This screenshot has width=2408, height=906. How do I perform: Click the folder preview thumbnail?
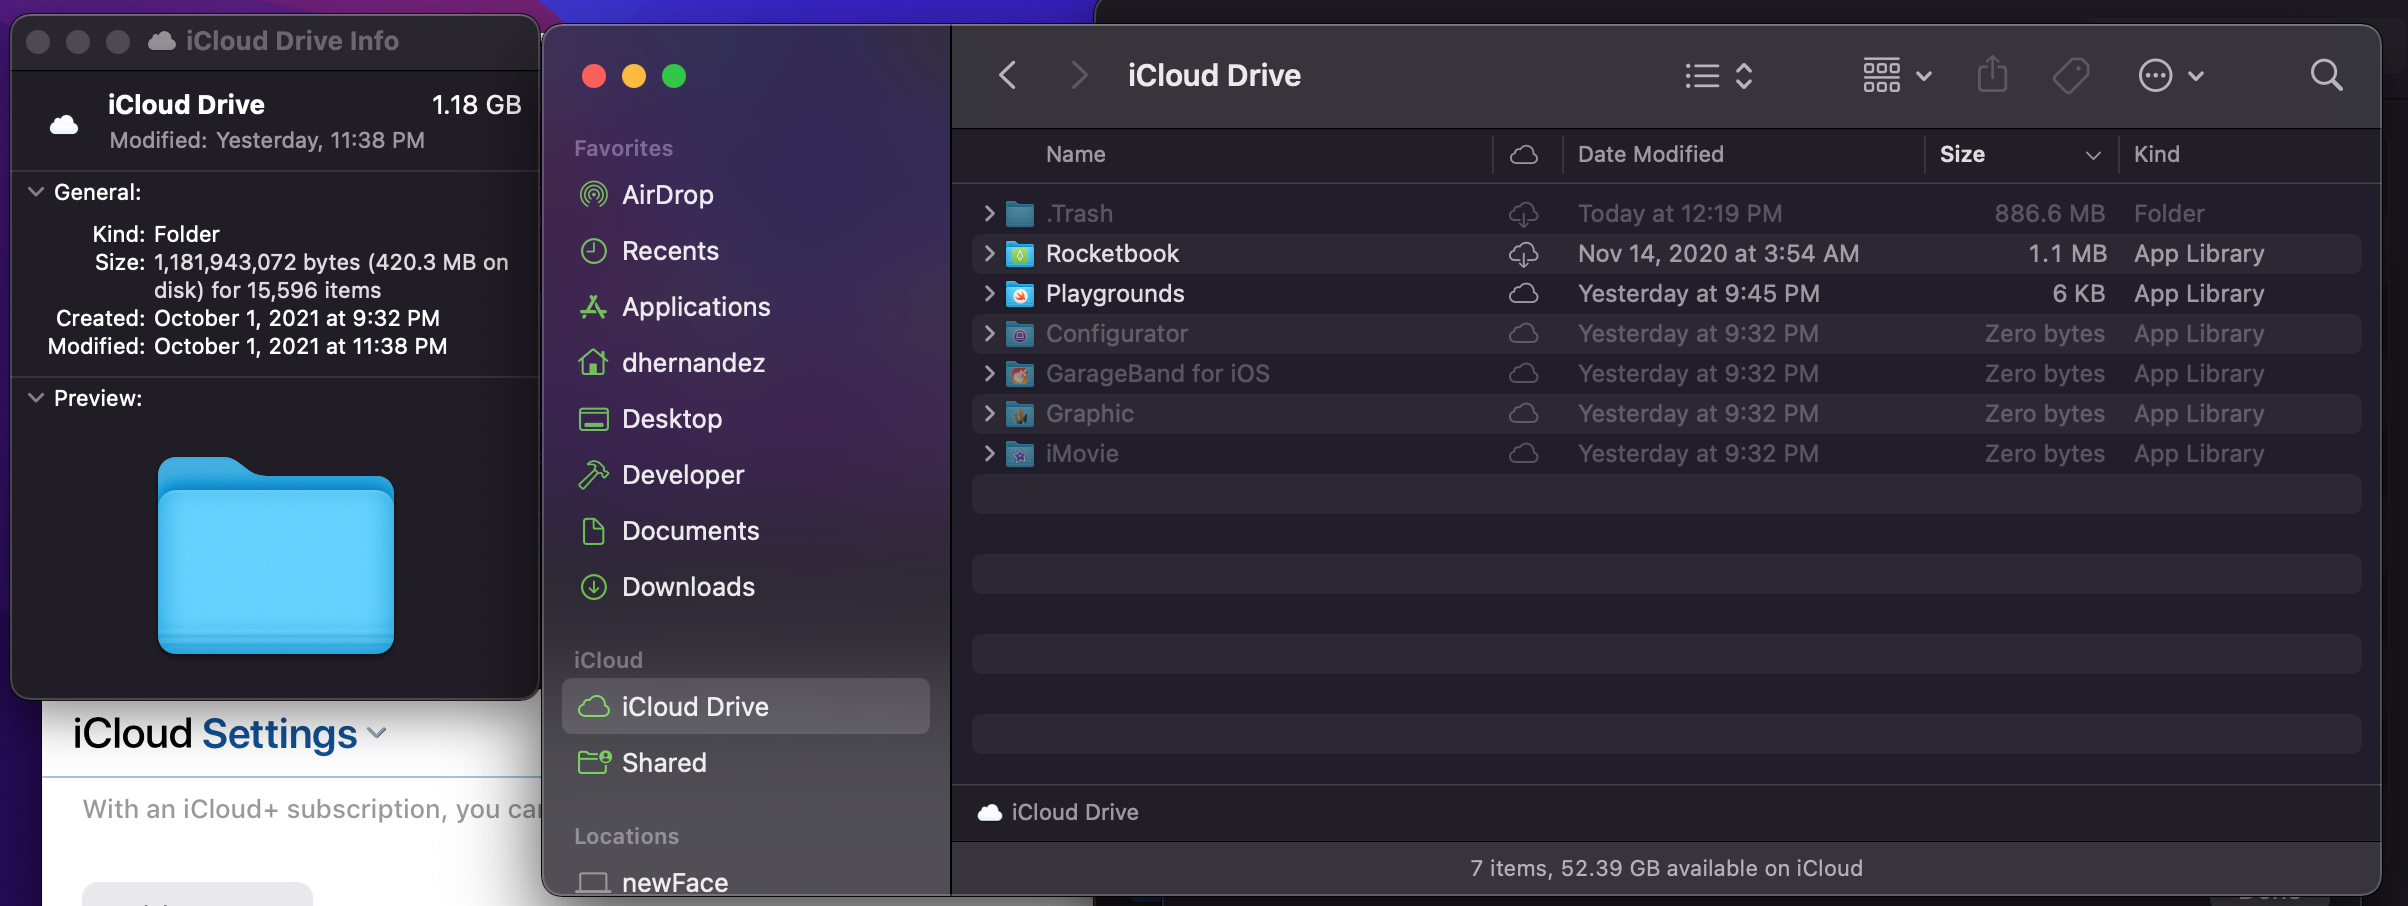point(276,555)
